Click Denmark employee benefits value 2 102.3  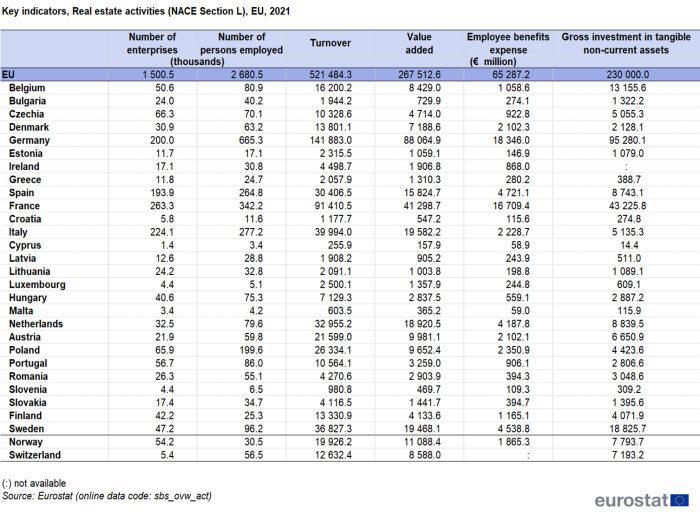513,127
